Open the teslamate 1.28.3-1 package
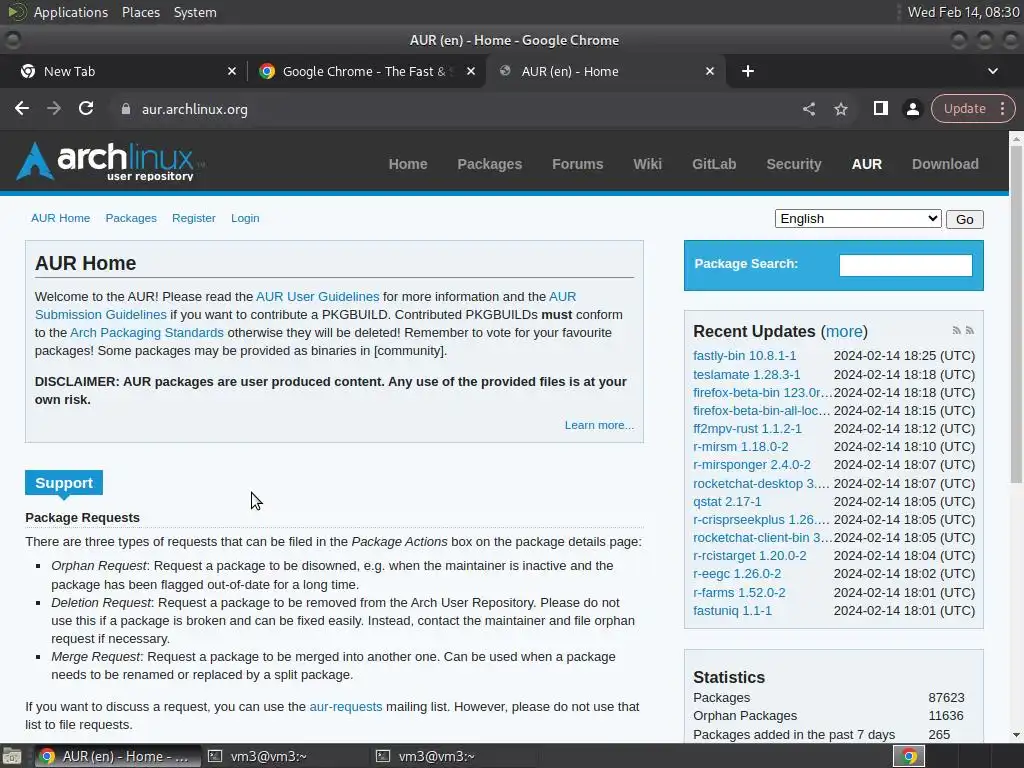 746,374
